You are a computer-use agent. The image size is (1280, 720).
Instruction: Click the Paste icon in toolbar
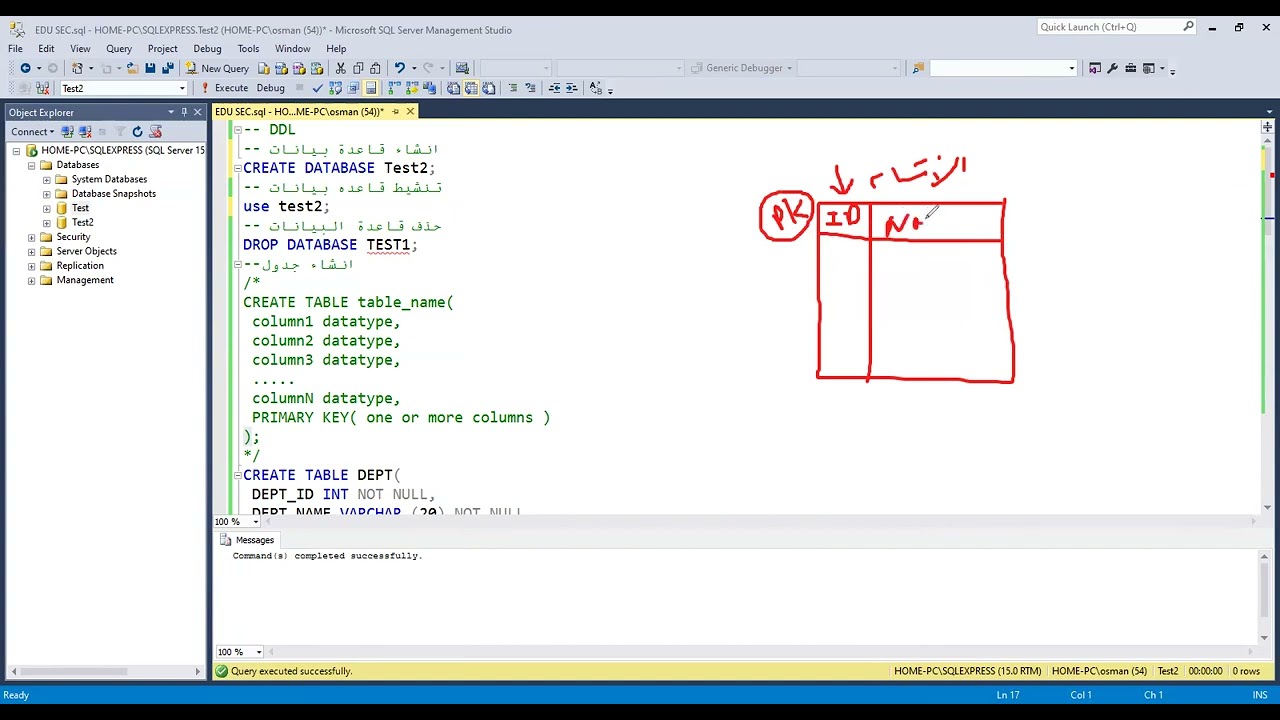[375, 68]
